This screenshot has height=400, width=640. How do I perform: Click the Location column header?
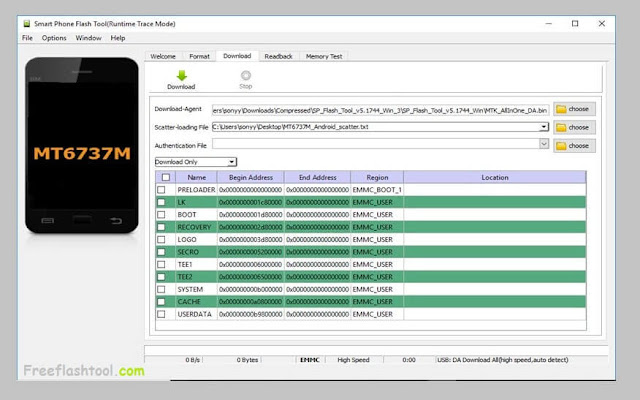tap(495, 178)
